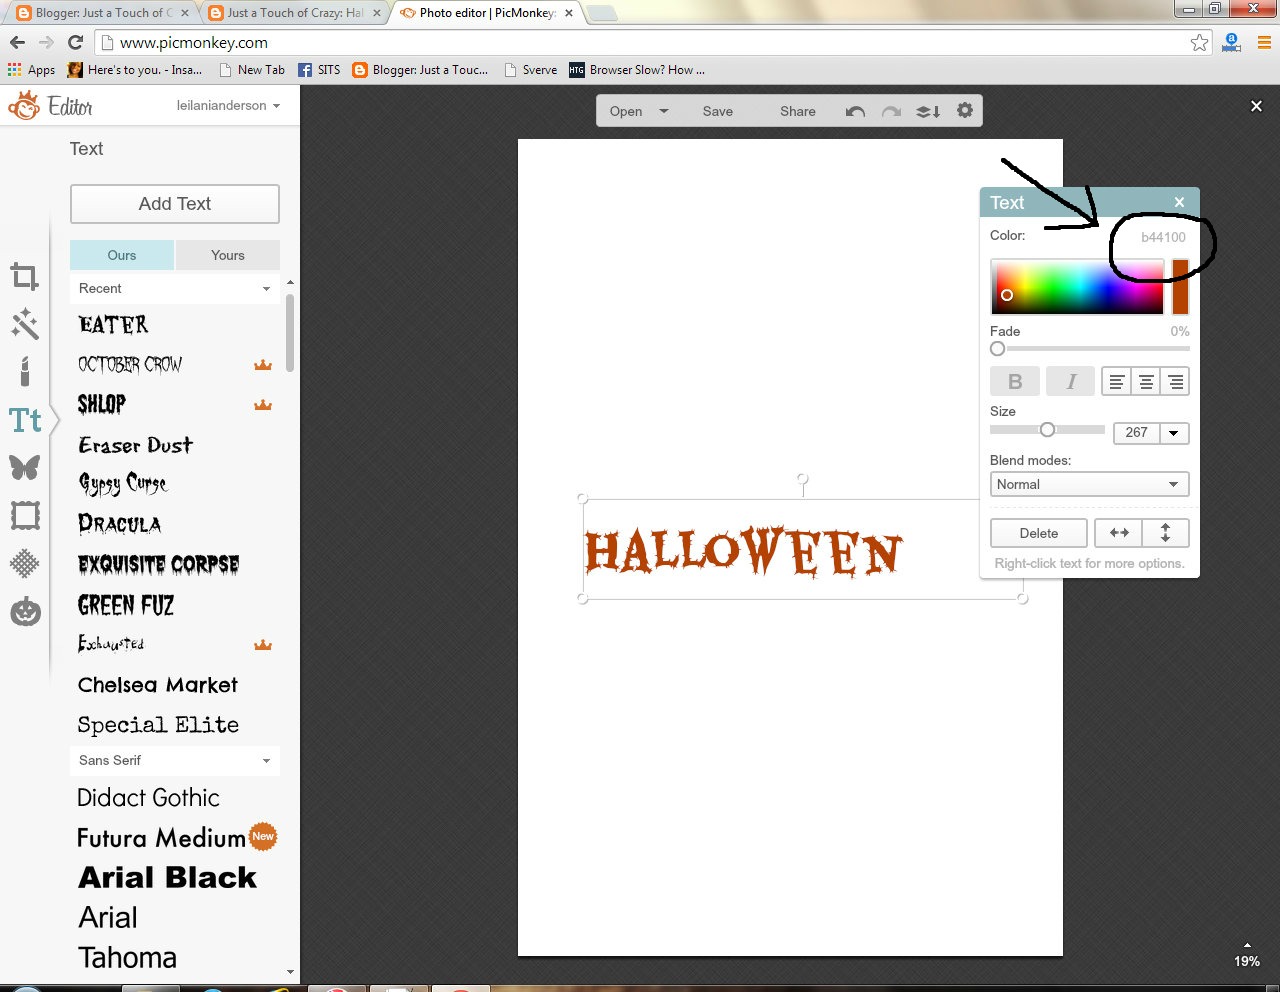This screenshot has width=1280, height=992.
Task: Open the Textures tool icon
Action: (x=25, y=563)
